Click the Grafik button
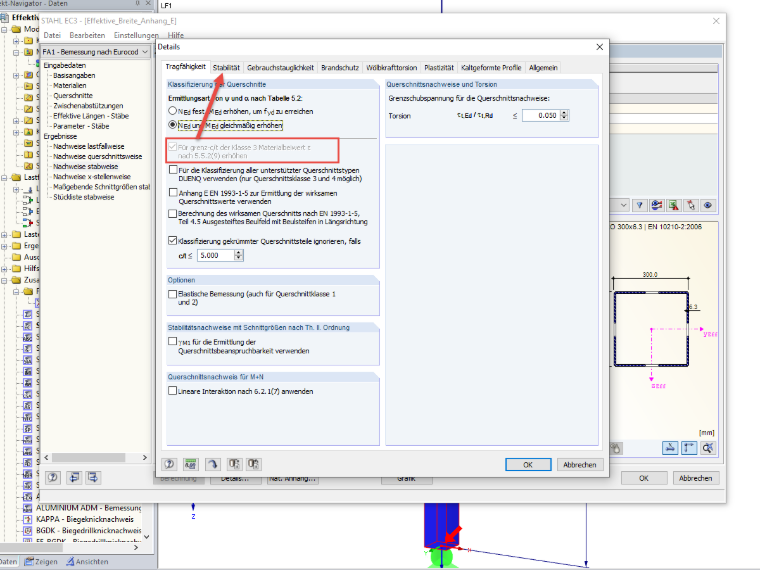Viewport: 760px width, 570px height. pyautogui.click(x=406, y=479)
